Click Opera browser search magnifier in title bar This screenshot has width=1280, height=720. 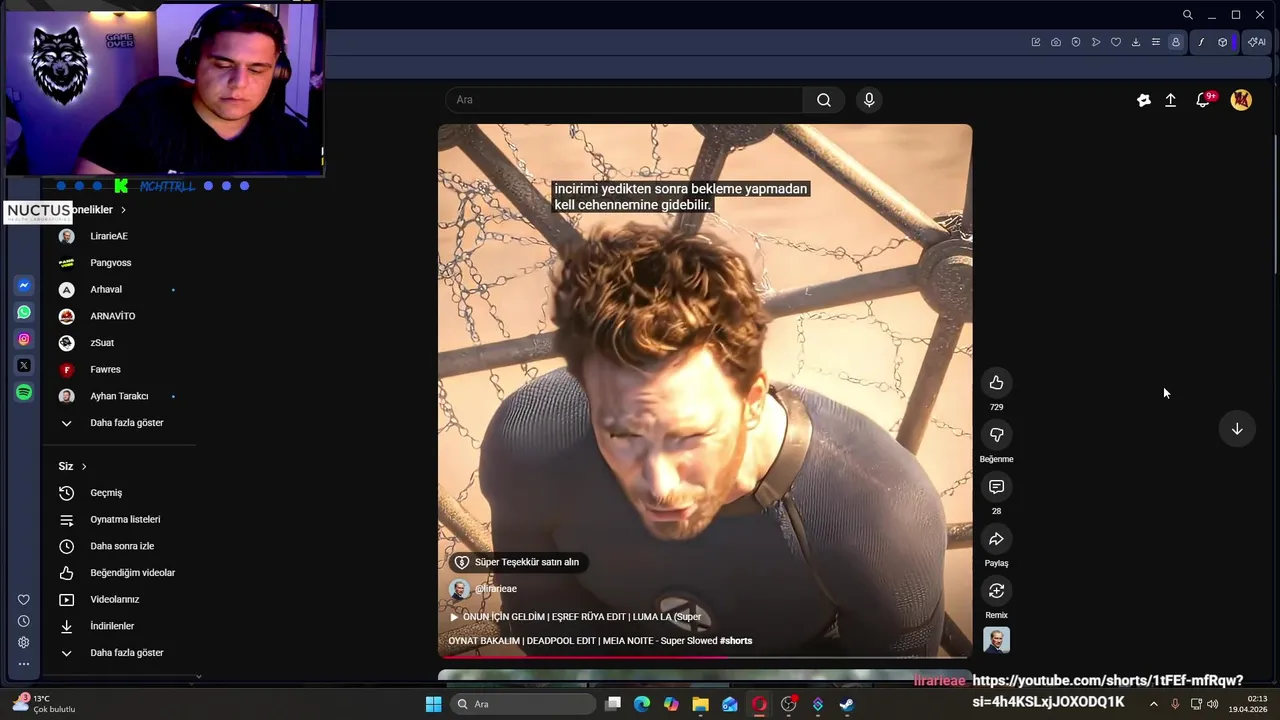click(x=1187, y=15)
